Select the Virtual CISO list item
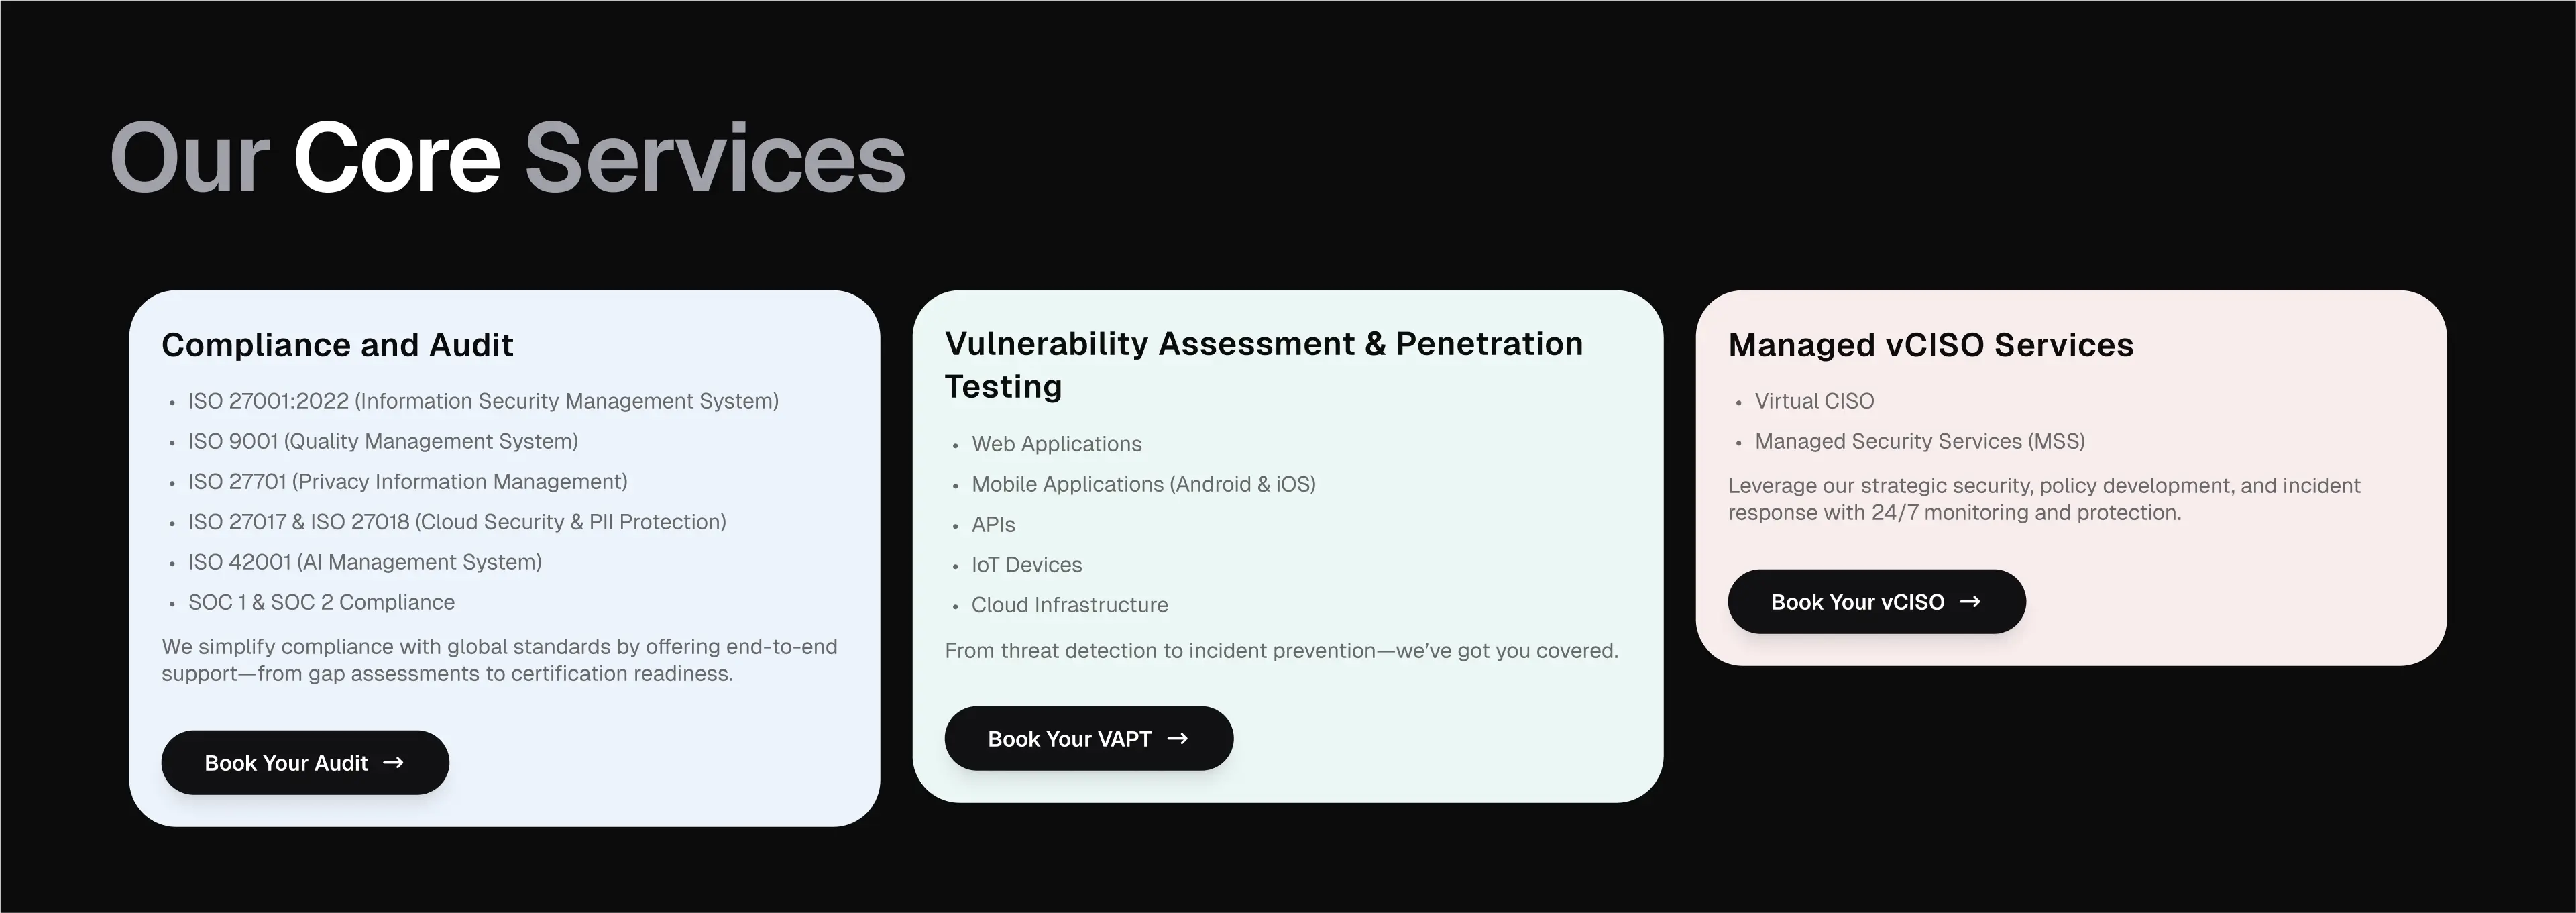The image size is (2576, 913). point(1814,401)
